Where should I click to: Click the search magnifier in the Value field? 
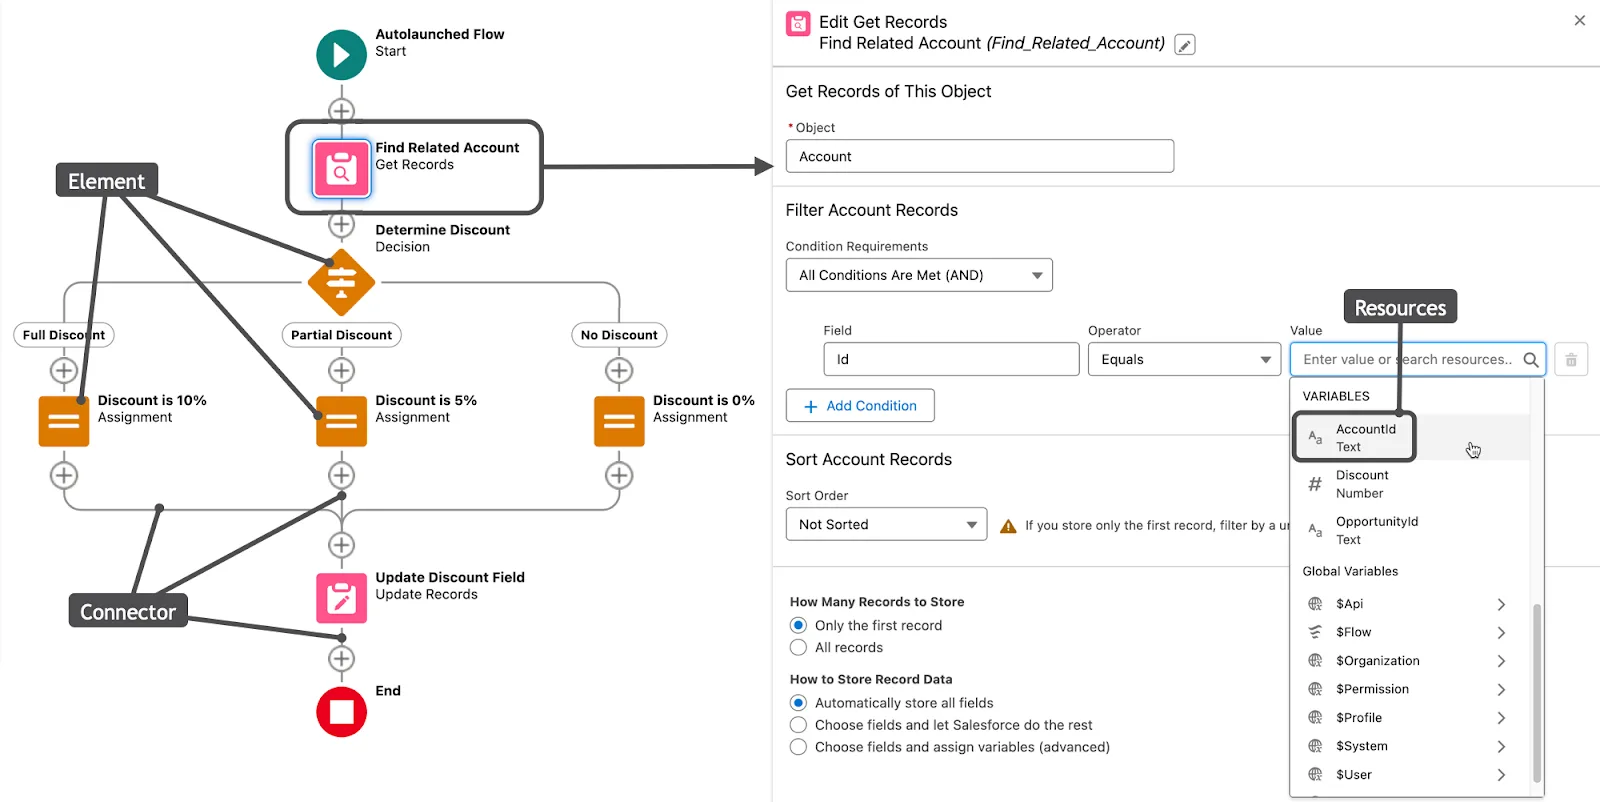(1531, 359)
